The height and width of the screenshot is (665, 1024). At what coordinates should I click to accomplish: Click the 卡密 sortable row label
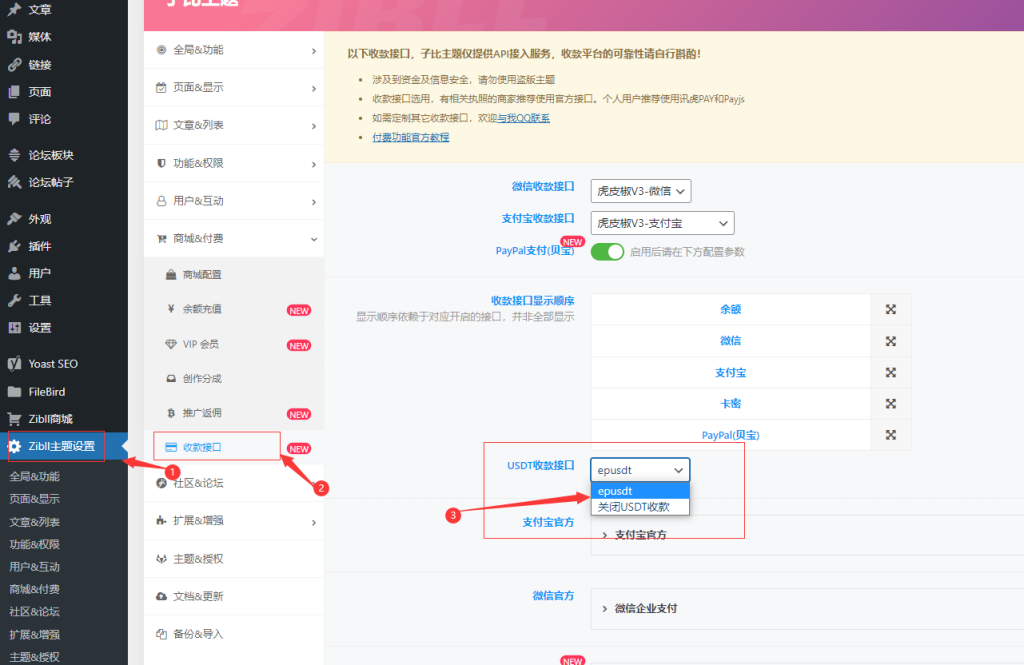[x=731, y=404]
